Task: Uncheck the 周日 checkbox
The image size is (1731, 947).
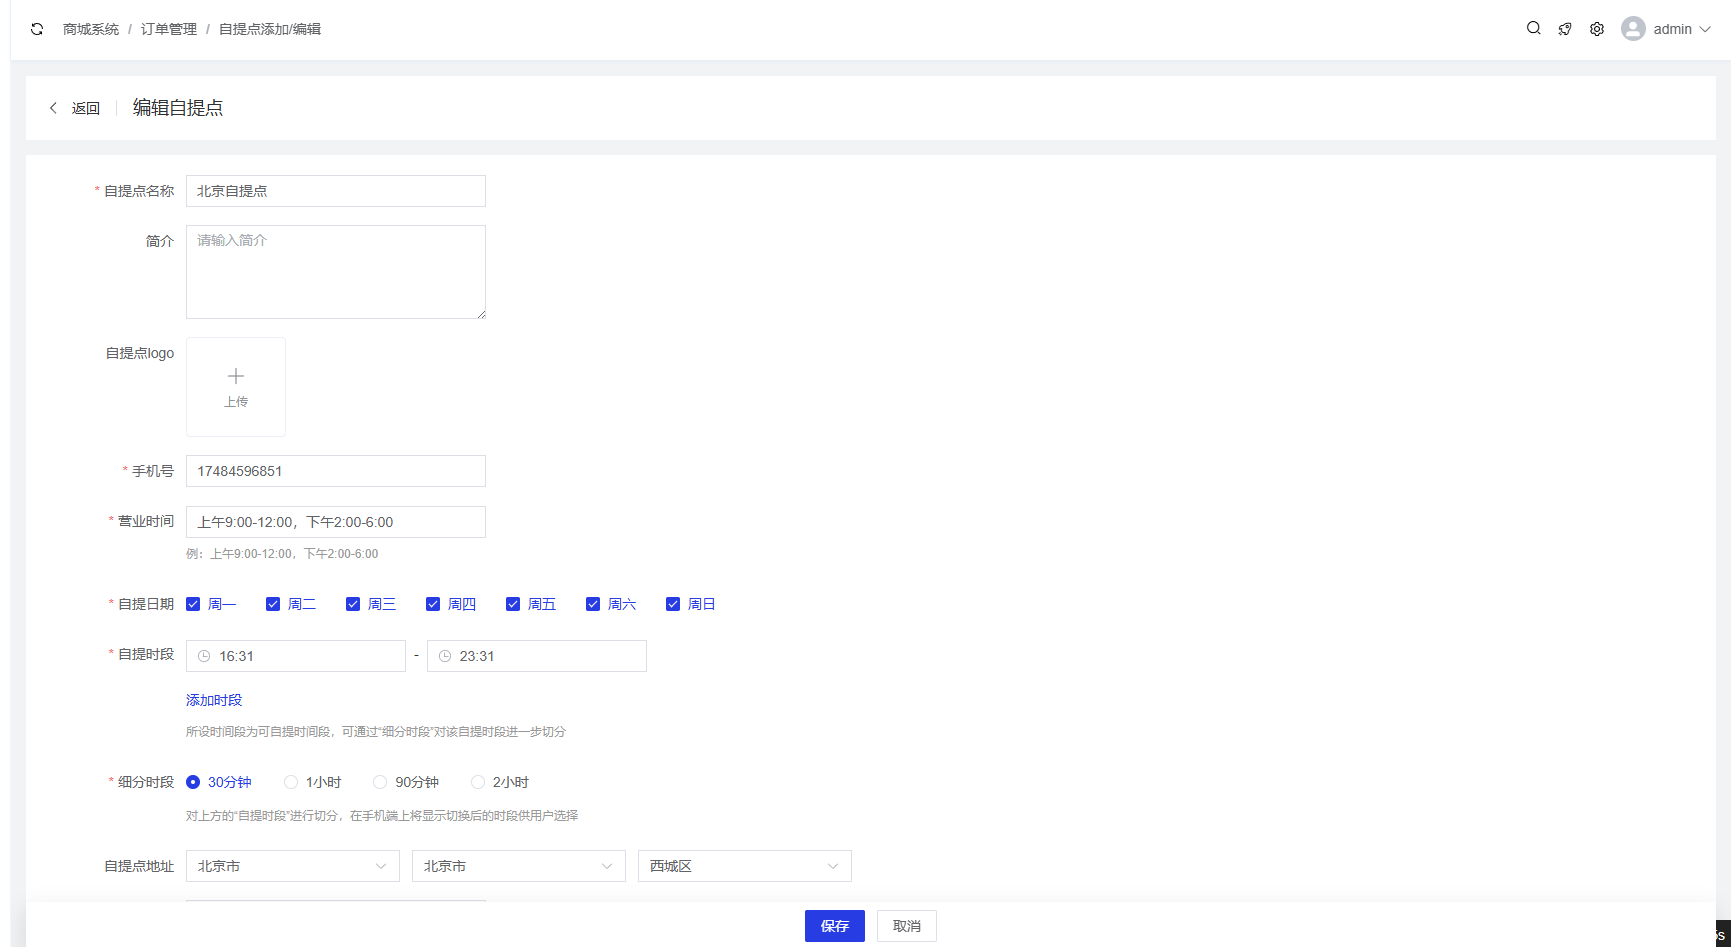Action: [x=673, y=604]
